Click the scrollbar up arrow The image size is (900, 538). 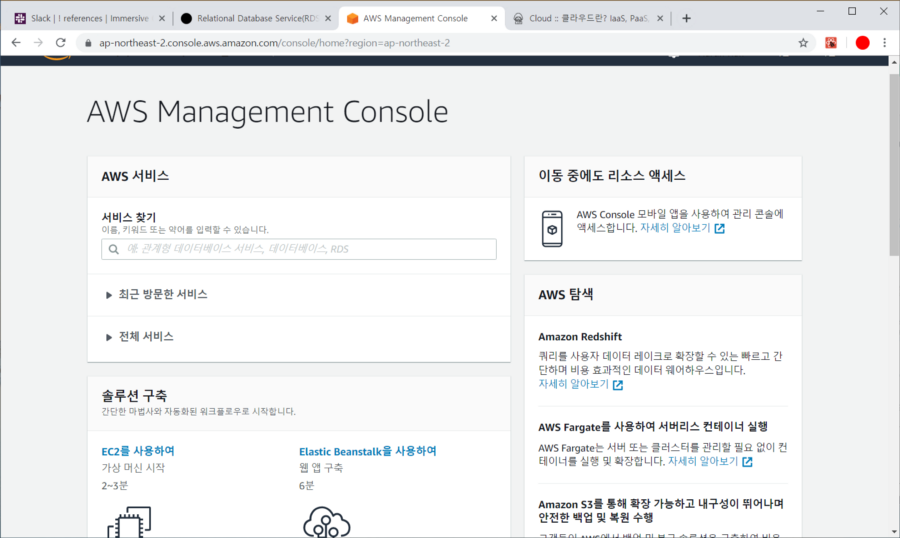pos(894,61)
